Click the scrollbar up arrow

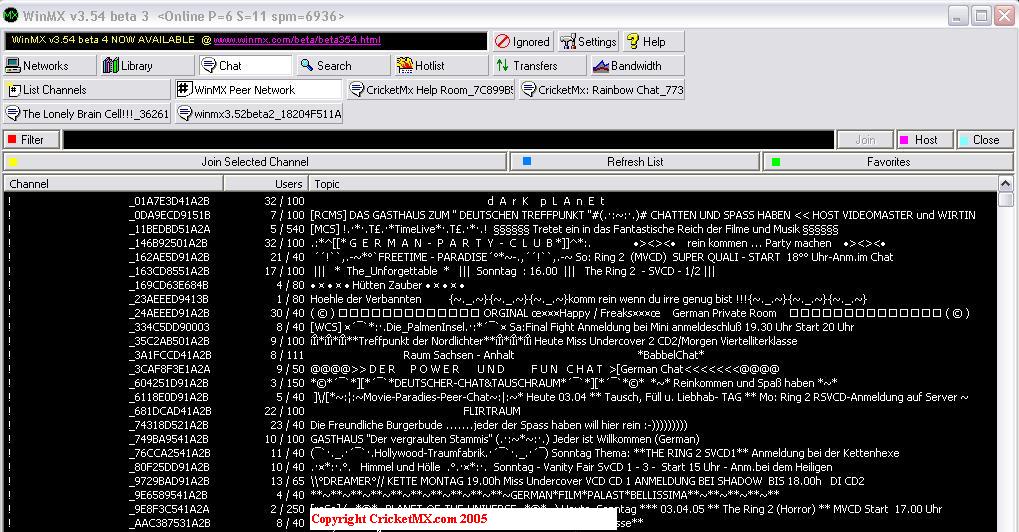point(1005,184)
